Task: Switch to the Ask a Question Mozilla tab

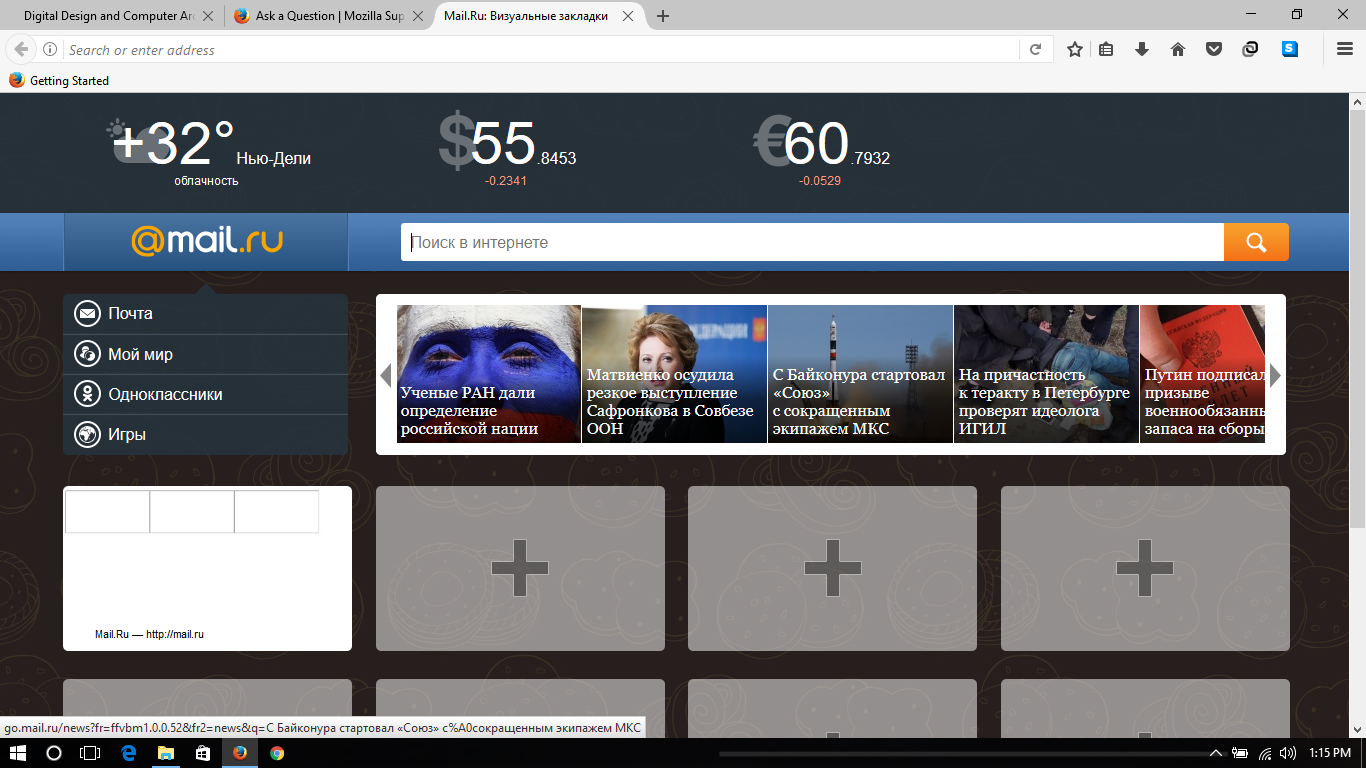Action: (x=320, y=16)
